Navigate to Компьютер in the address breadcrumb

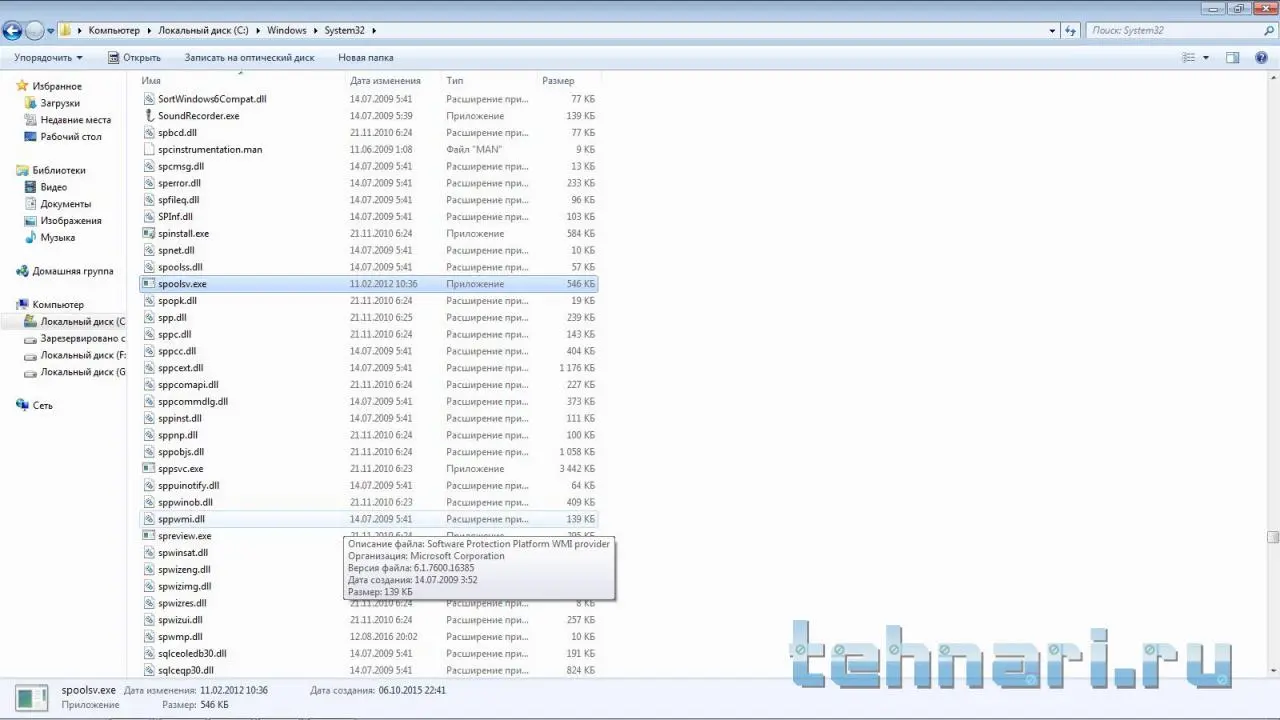tap(114, 31)
